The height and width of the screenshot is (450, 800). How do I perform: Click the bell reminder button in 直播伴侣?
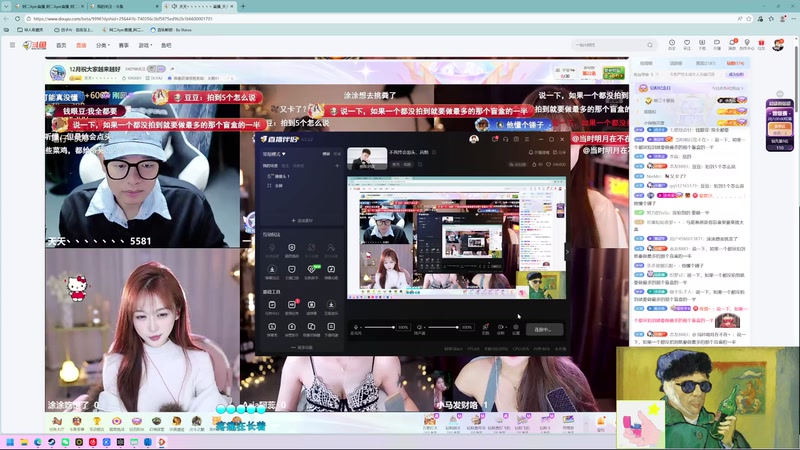(538, 152)
